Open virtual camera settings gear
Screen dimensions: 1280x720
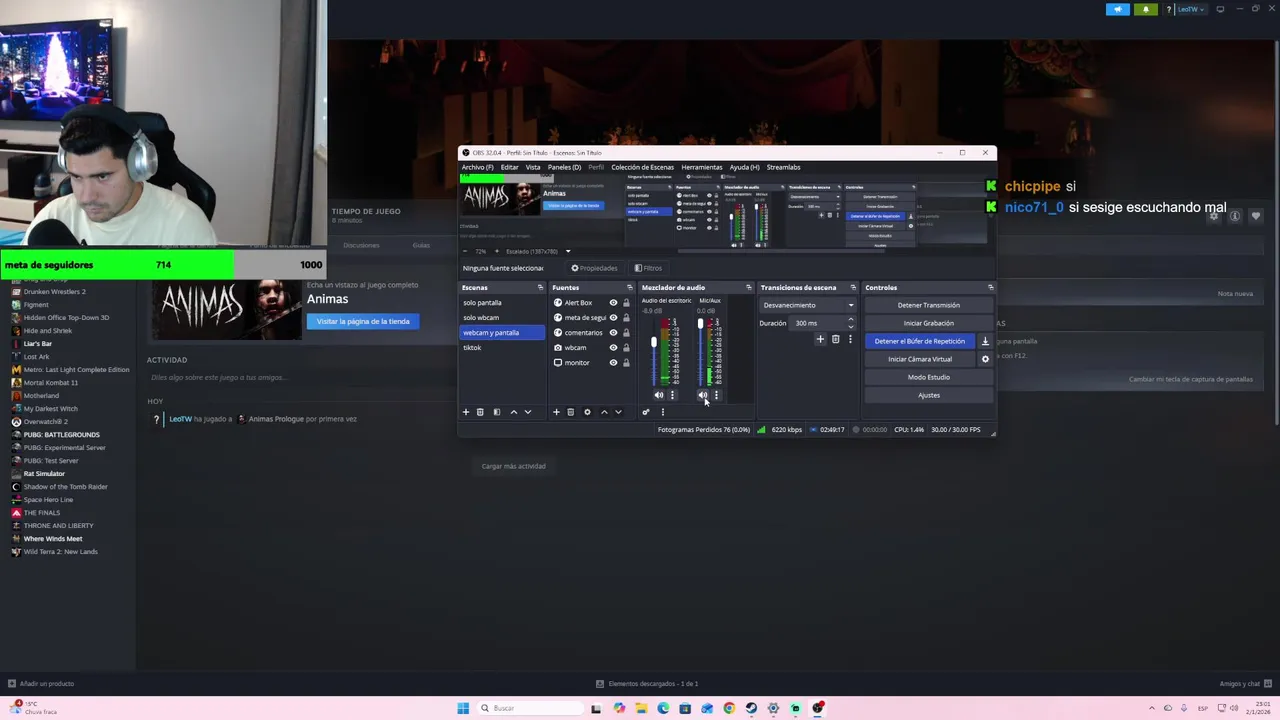(985, 359)
